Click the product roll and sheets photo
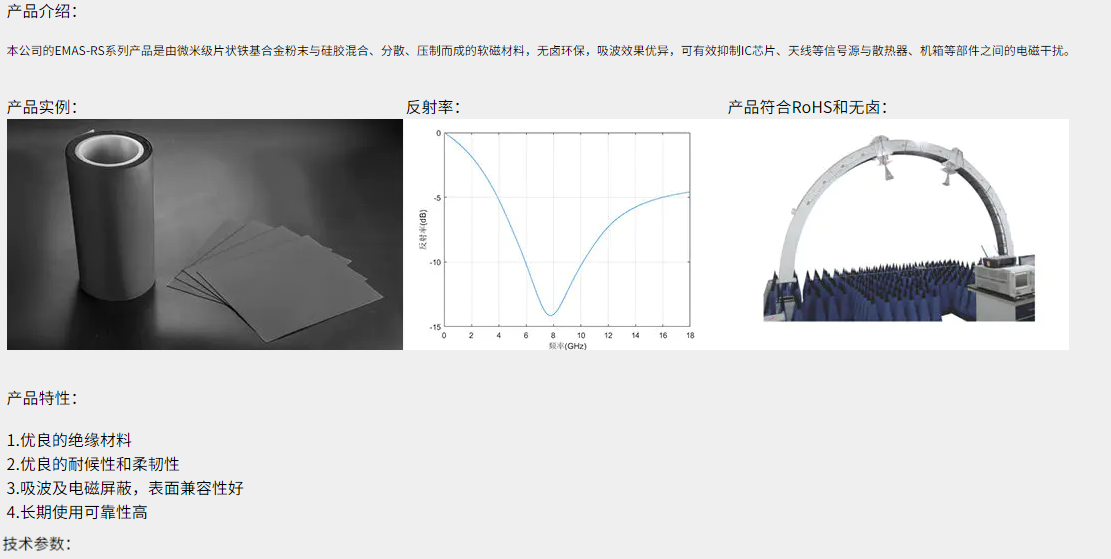Image resolution: width=1111 pixels, height=559 pixels. coord(205,234)
